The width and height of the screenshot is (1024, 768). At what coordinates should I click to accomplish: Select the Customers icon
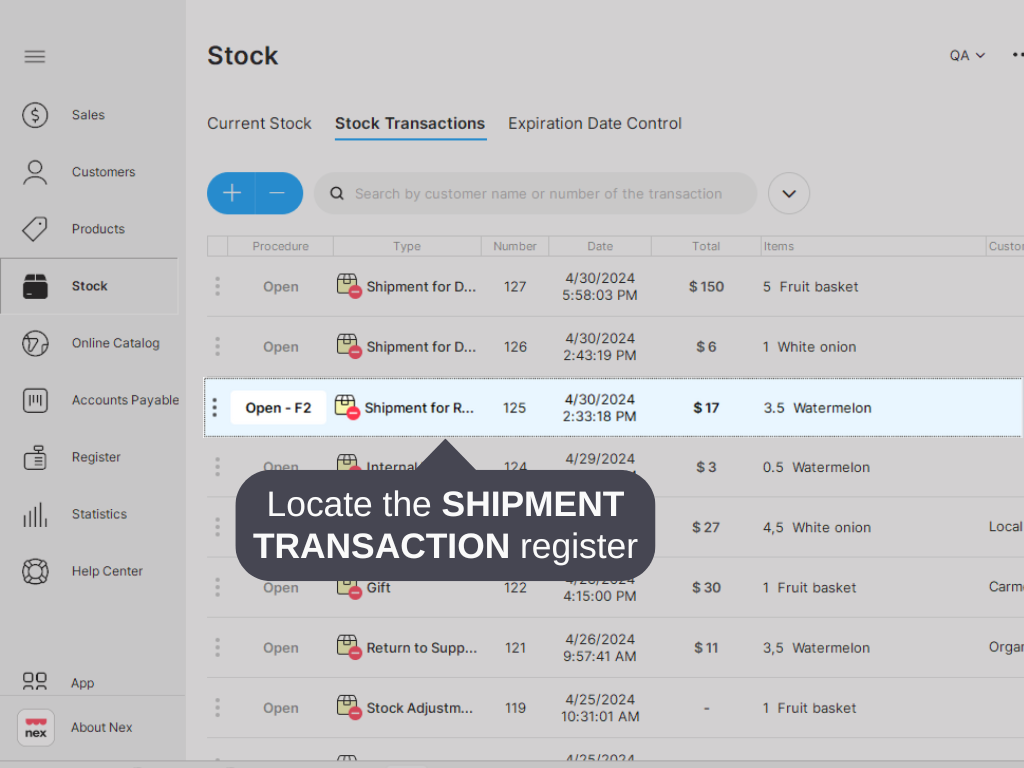(x=35, y=172)
